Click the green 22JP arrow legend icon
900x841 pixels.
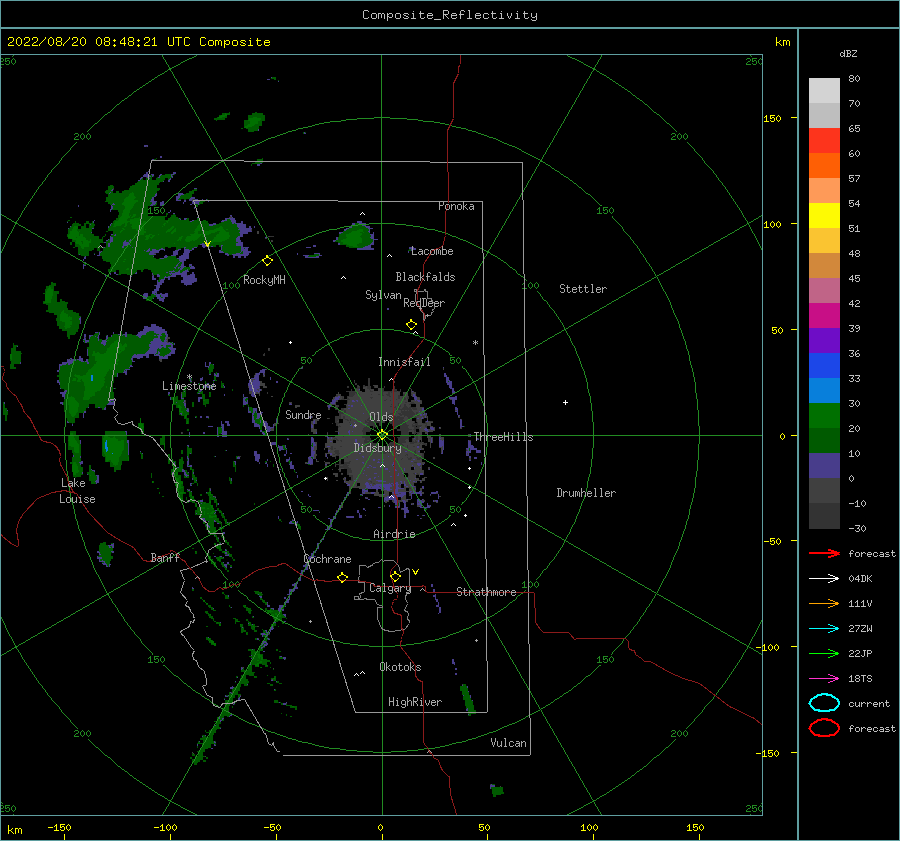point(824,653)
